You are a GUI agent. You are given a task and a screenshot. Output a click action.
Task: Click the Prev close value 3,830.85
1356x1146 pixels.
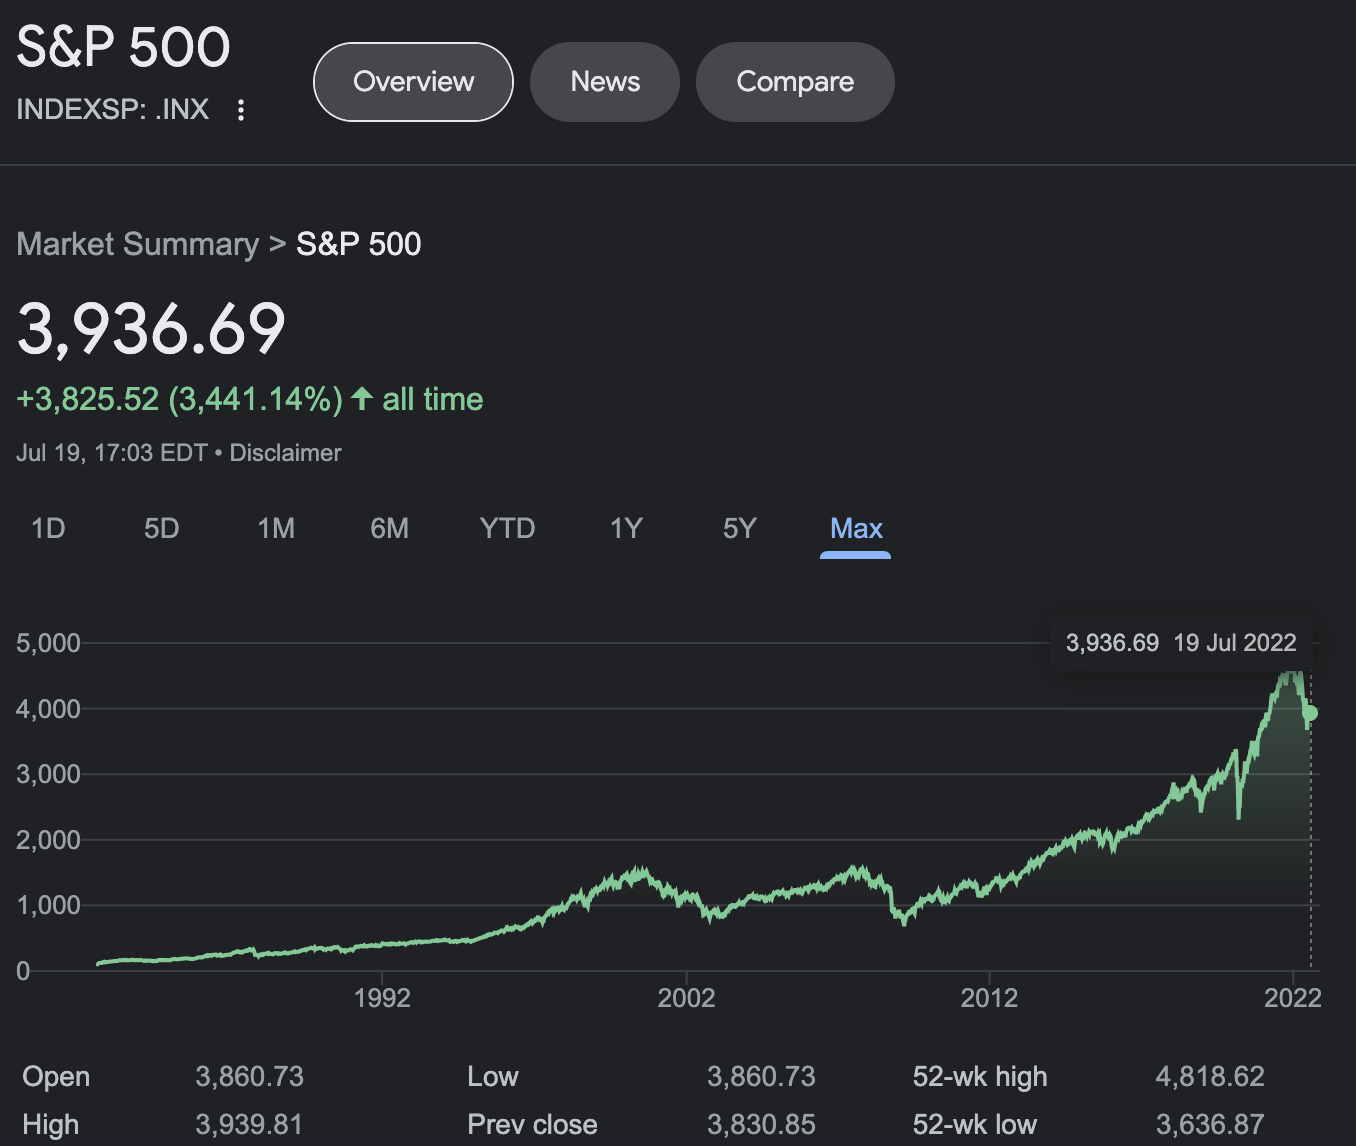coord(762,1125)
